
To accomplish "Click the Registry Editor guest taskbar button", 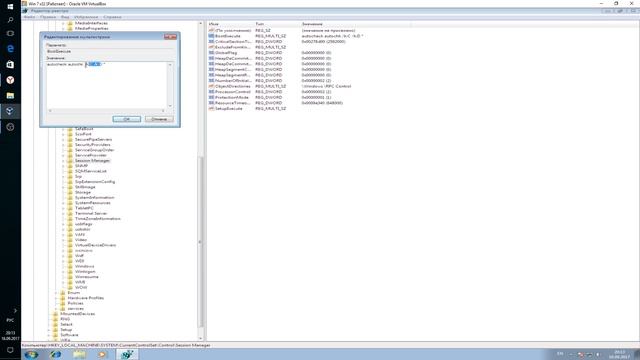I will pos(127,354).
